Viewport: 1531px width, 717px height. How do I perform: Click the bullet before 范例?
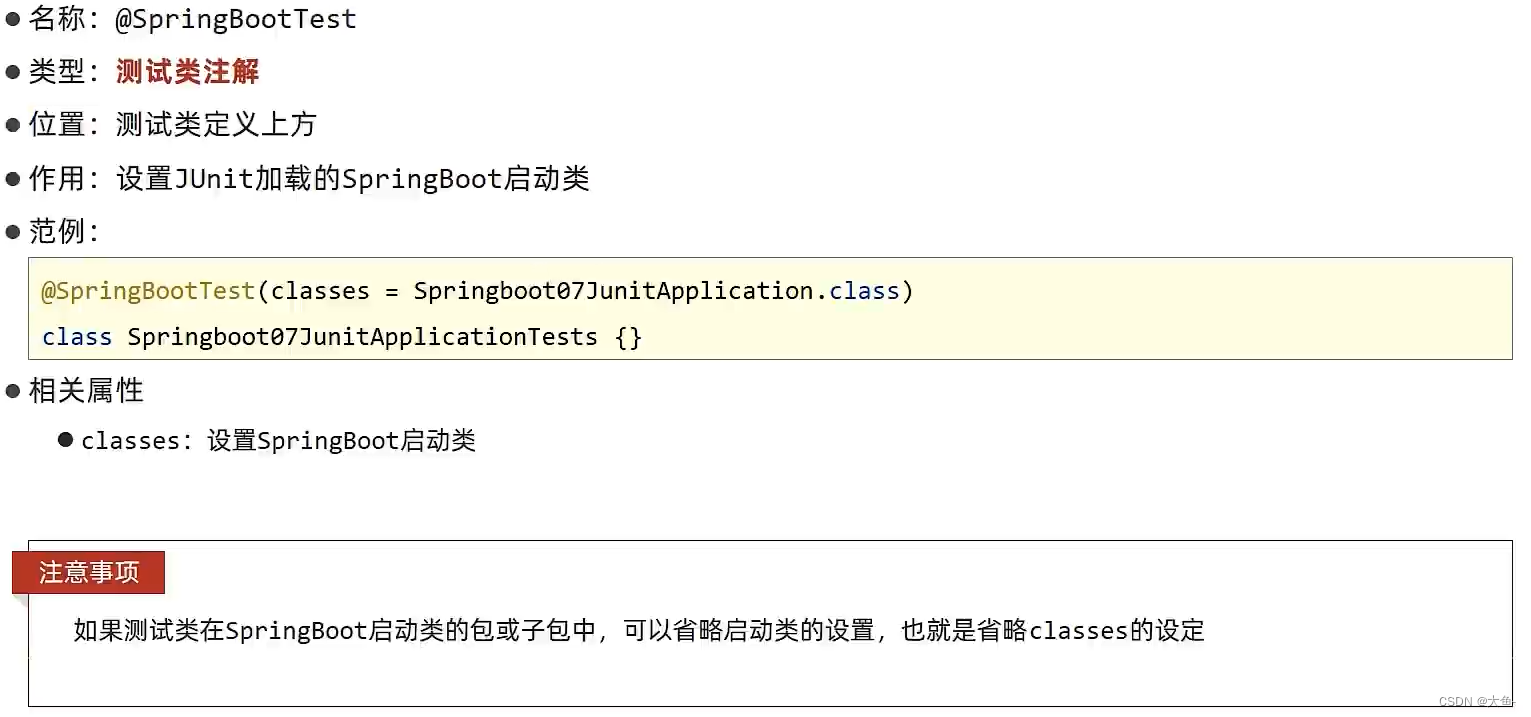pyautogui.click(x=13, y=233)
